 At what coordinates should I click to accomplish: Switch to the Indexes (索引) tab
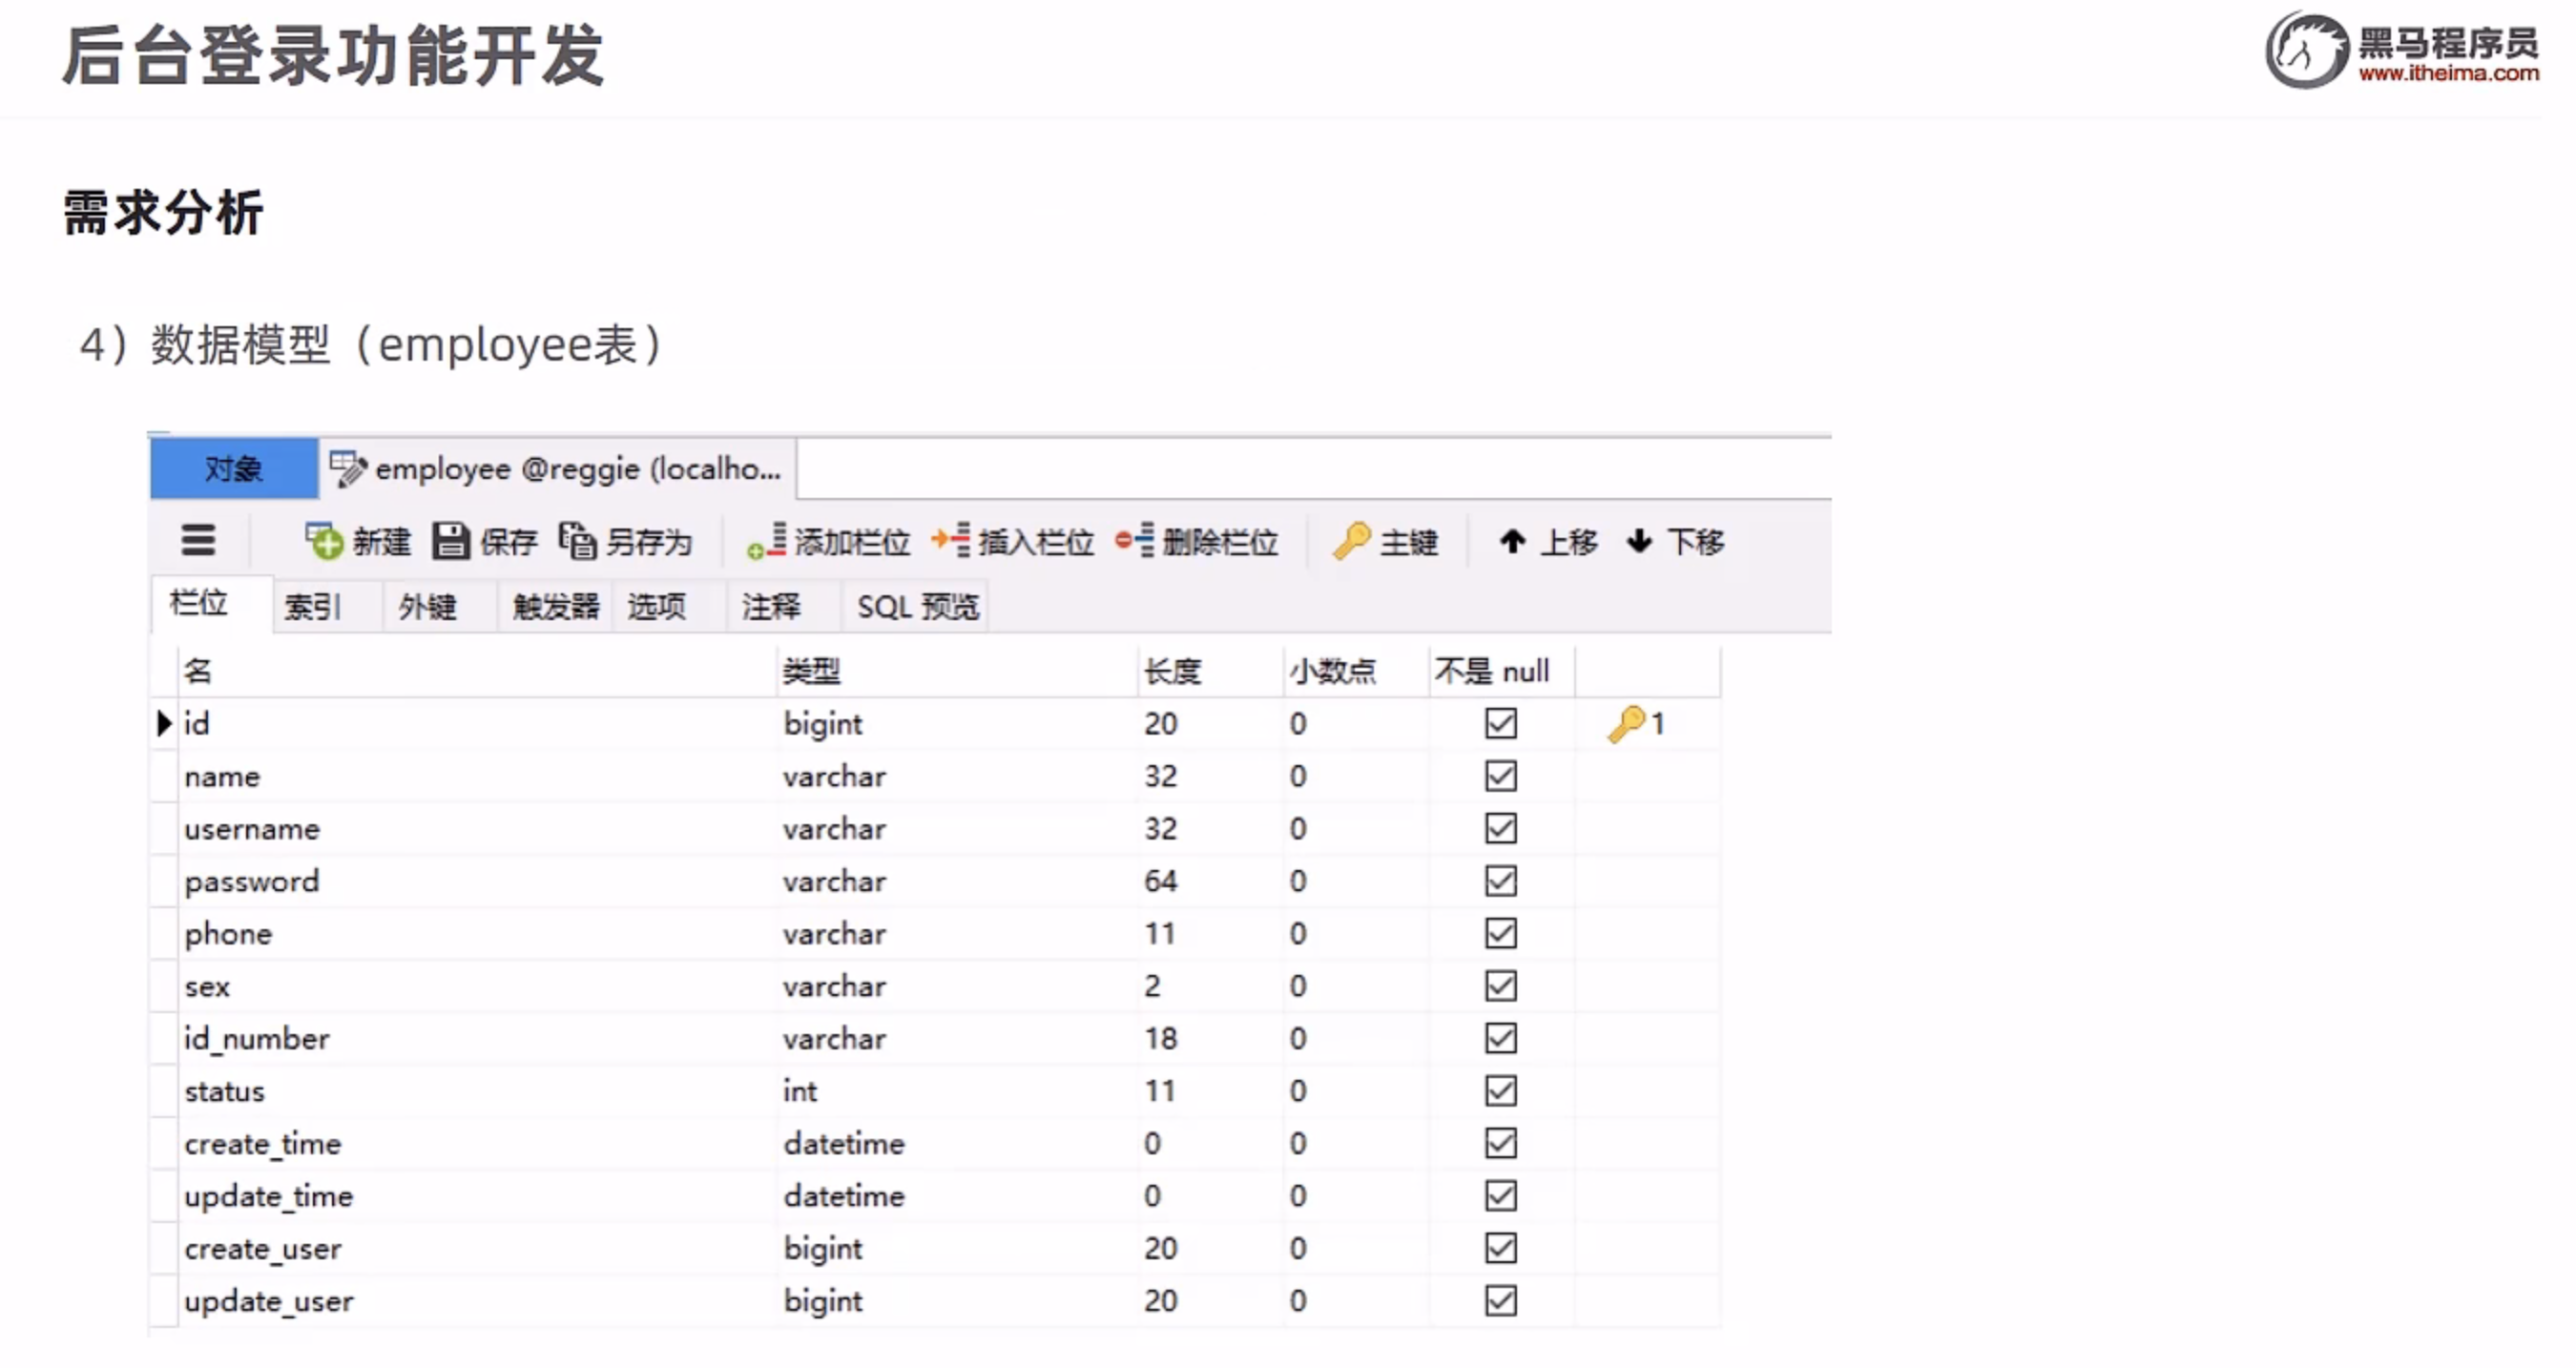(312, 606)
